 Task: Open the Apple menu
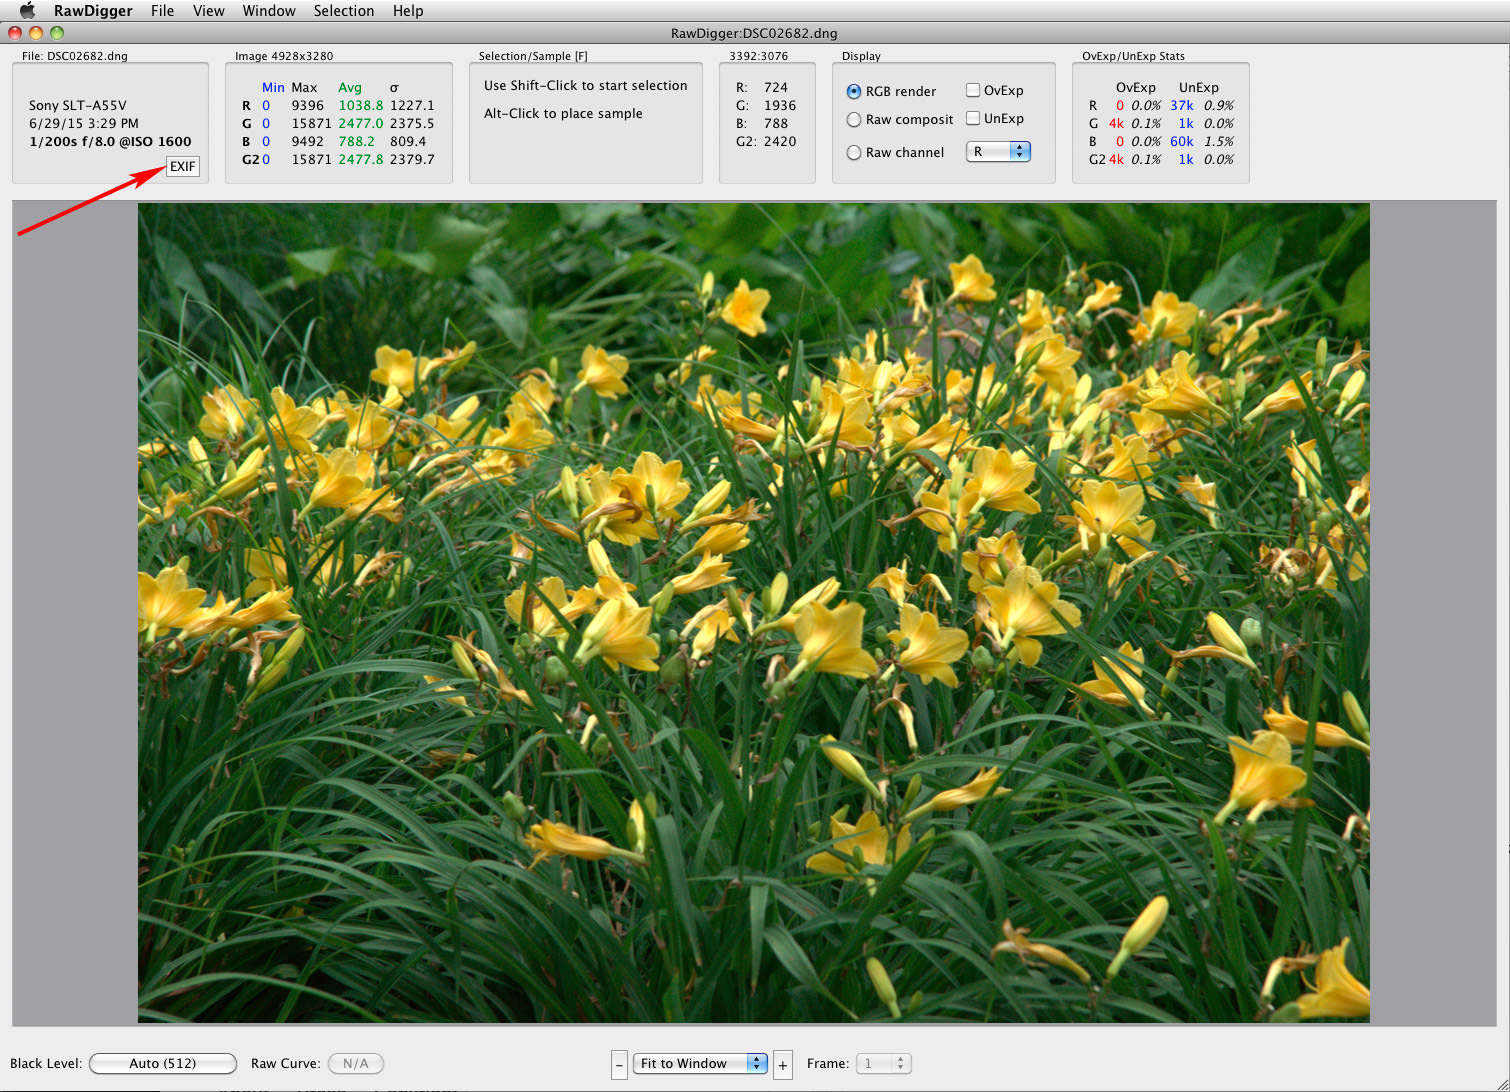pyautogui.click(x=27, y=10)
